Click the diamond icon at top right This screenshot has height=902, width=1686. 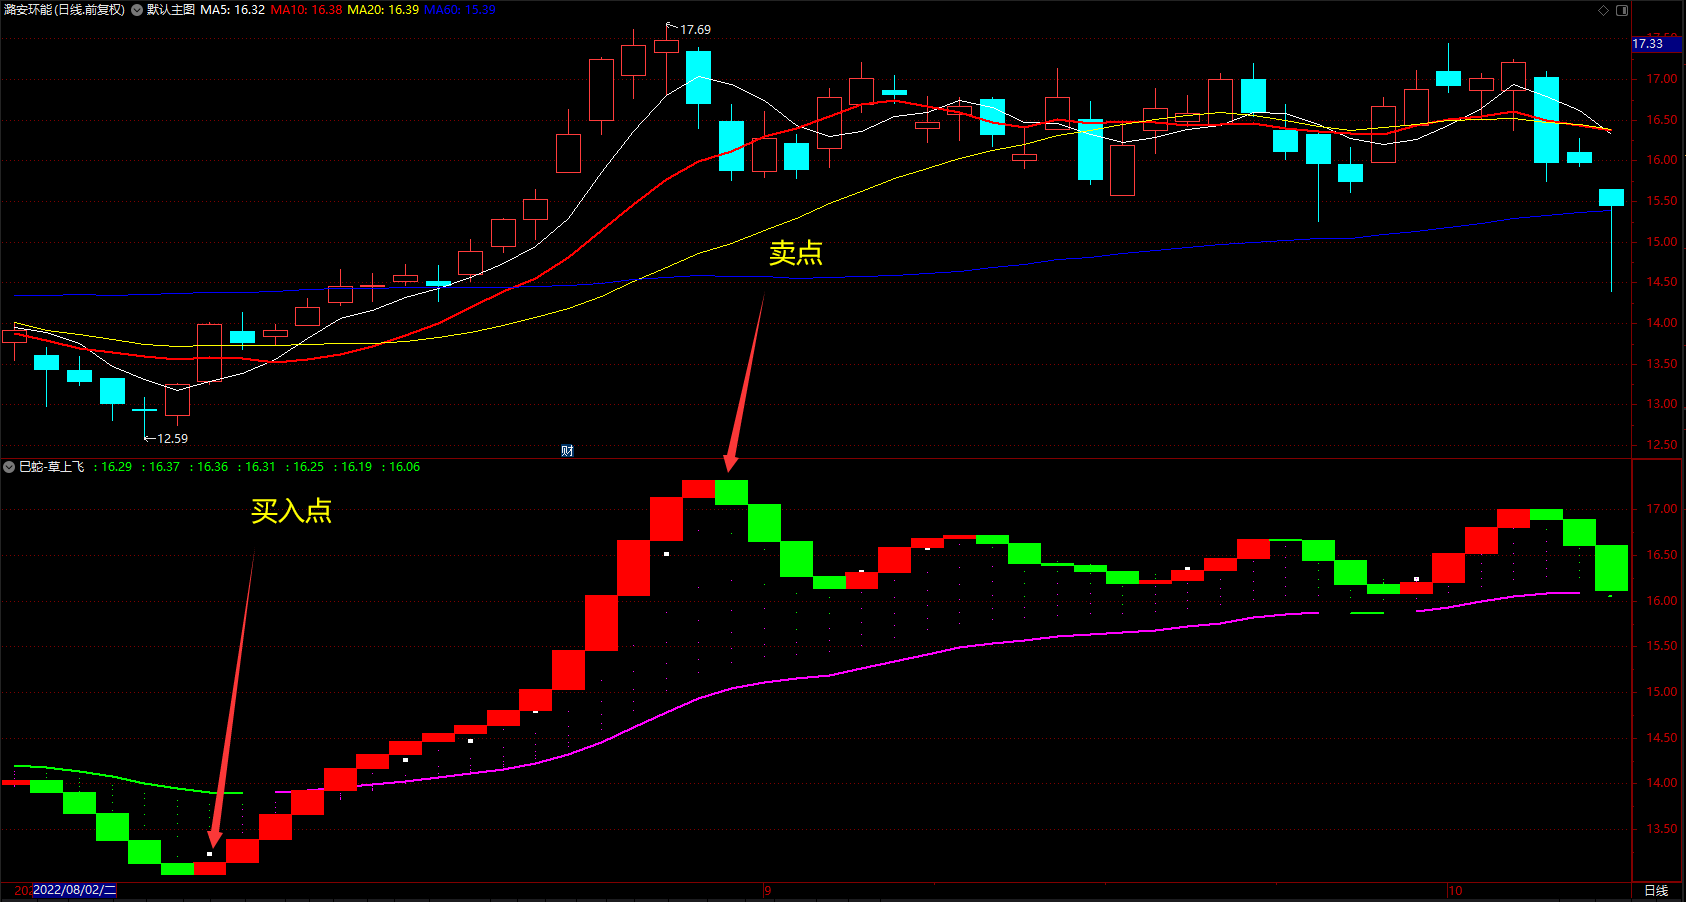(x=1604, y=10)
